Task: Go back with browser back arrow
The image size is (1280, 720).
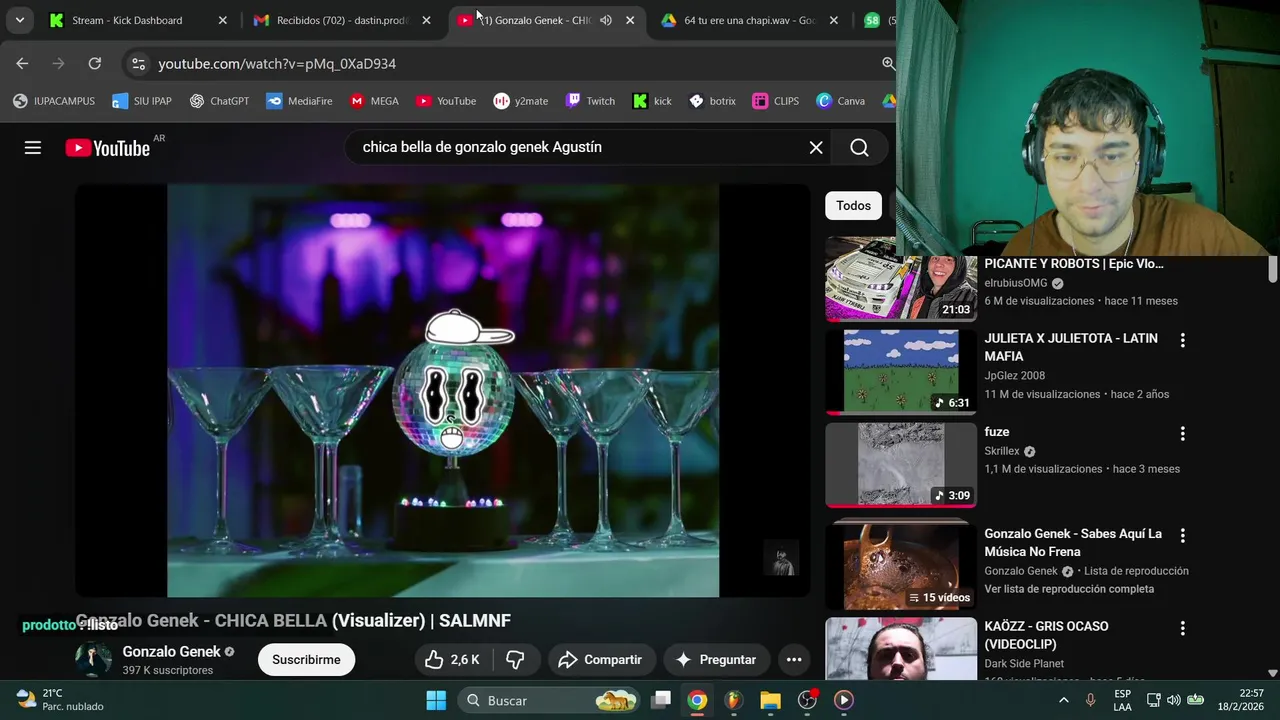Action: point(22,63)
